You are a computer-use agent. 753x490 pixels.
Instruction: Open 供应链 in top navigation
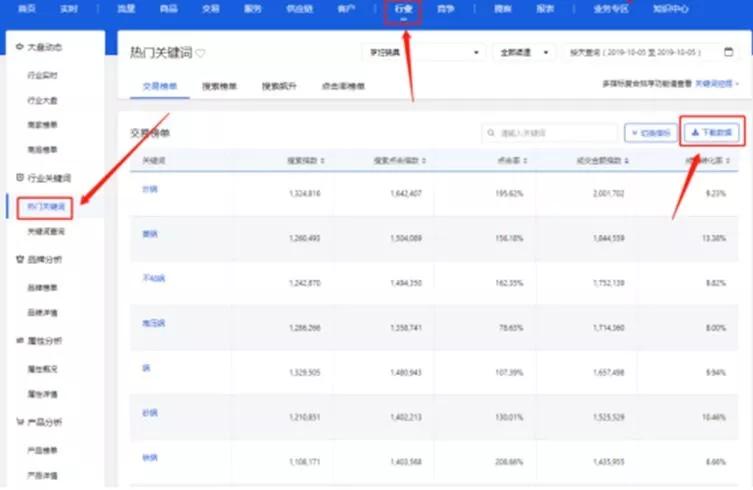(300, 9)
